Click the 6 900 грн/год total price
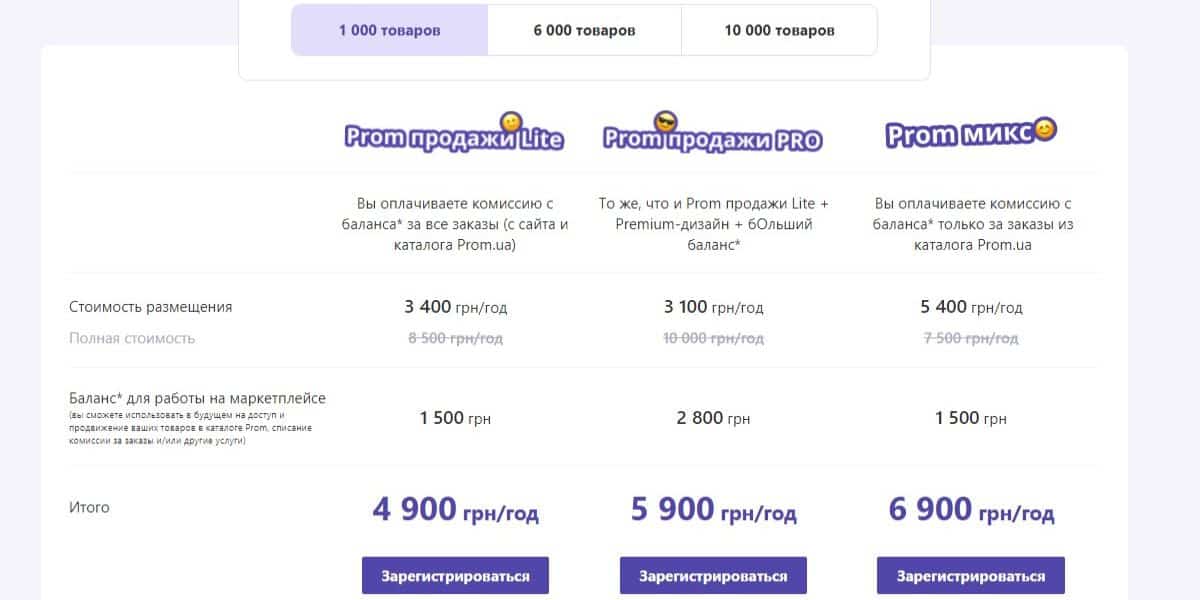Viewport: 1200px width, 600px height. (x=971, y=510)
